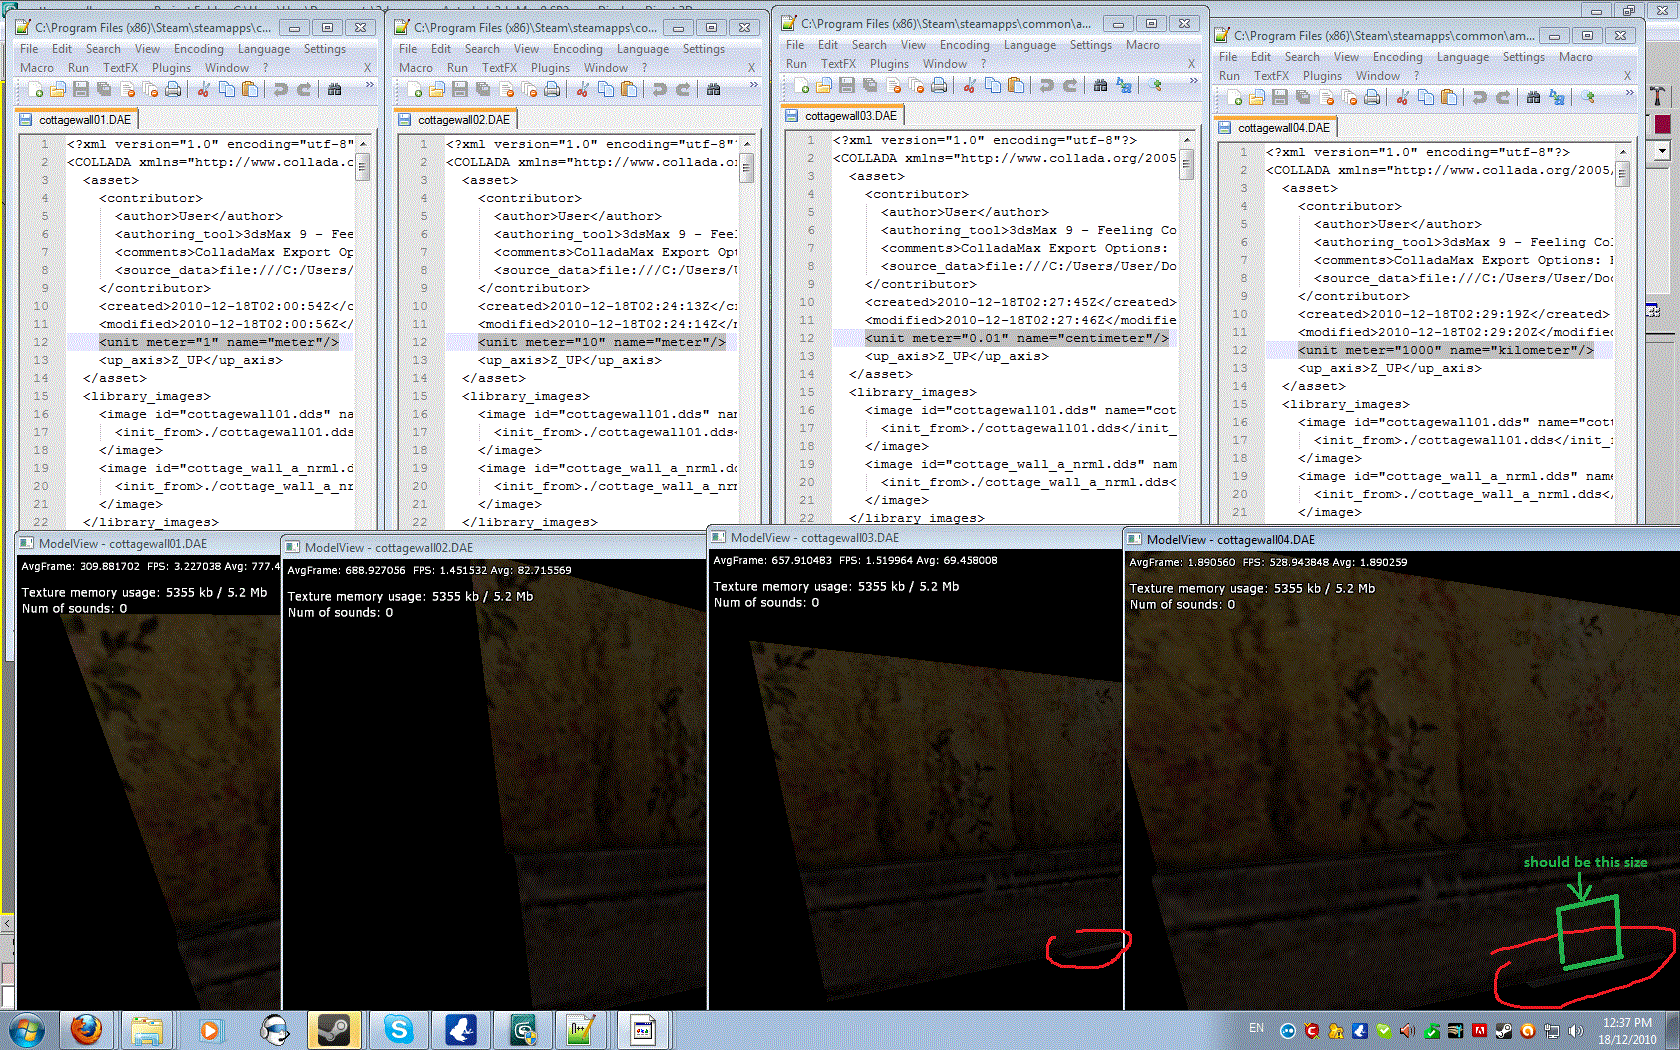1680x1050 pixels.
Task: Click Replace icon in cottagewall04.DAE window toolbar
Action: (x=1557, y=98)
